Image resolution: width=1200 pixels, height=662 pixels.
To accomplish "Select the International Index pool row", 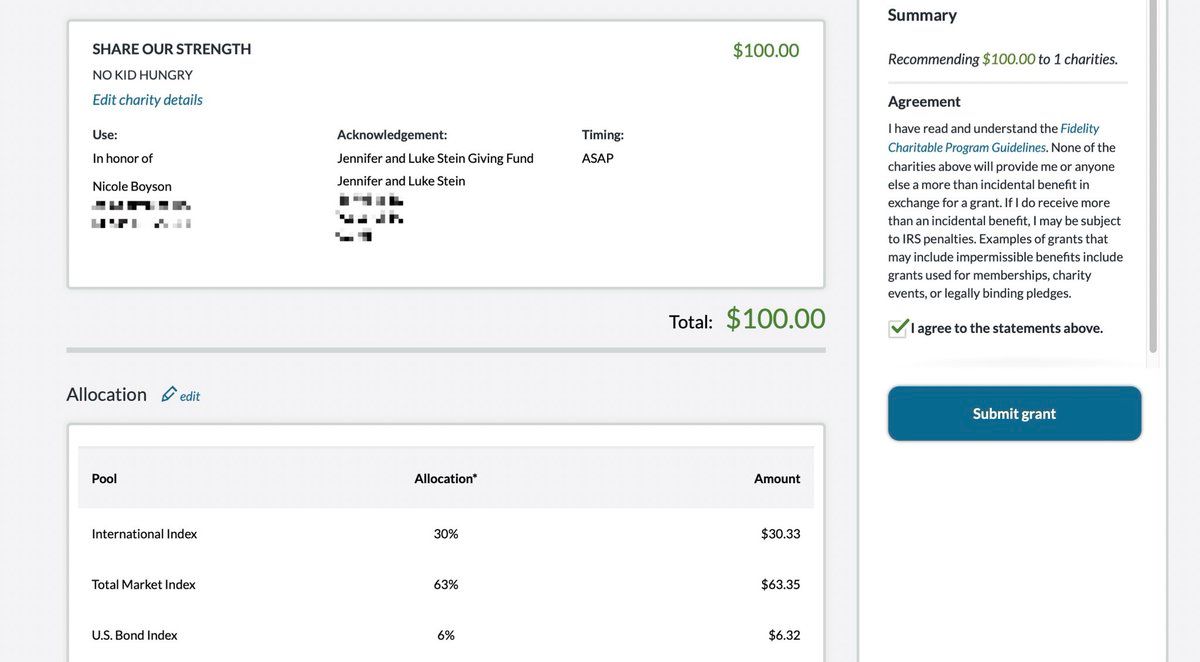I will (x=144, y=534).
